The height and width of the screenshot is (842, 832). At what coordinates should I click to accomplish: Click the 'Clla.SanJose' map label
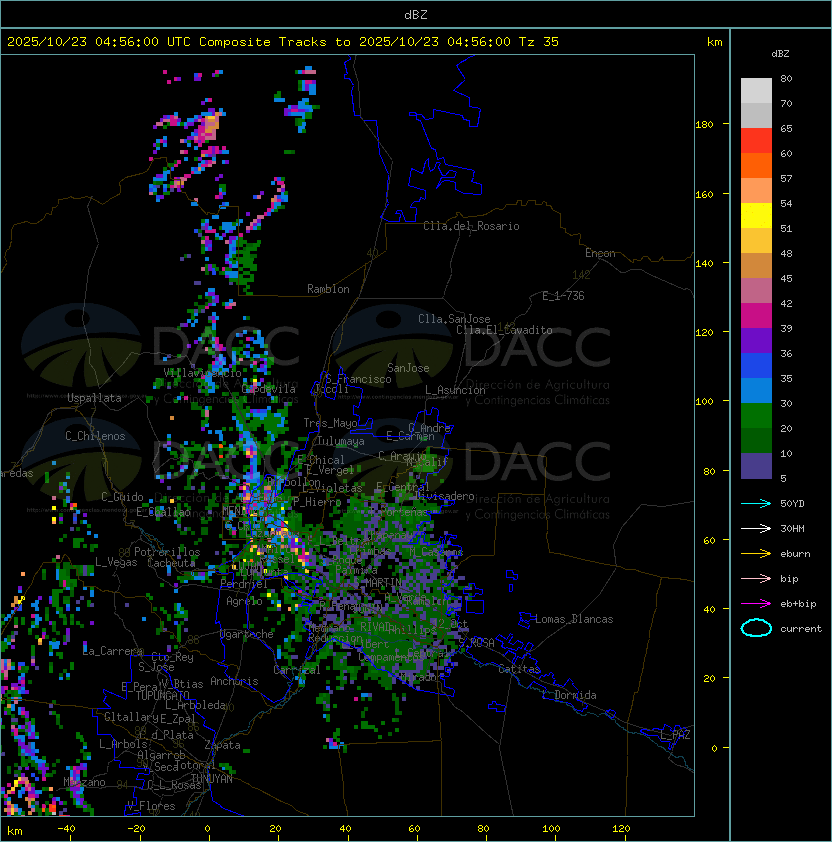click(x=454, y=319)
